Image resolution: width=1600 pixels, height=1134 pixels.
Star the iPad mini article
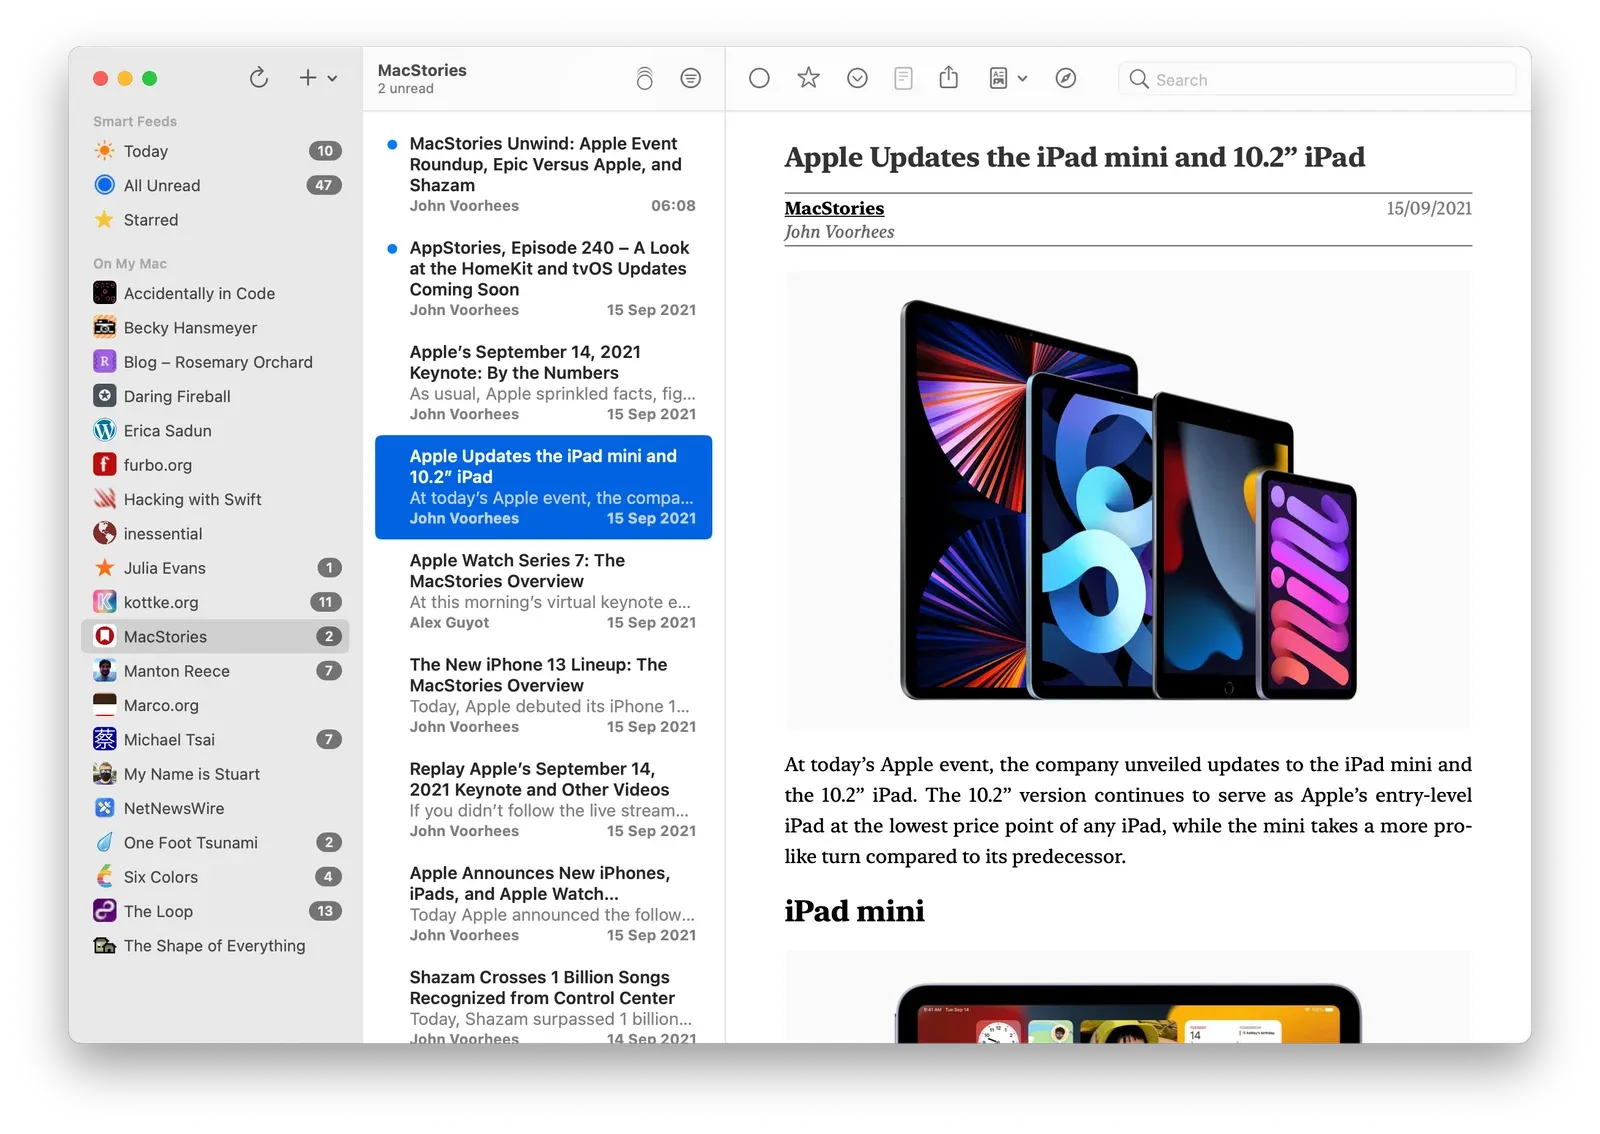[x=807, y=78]
